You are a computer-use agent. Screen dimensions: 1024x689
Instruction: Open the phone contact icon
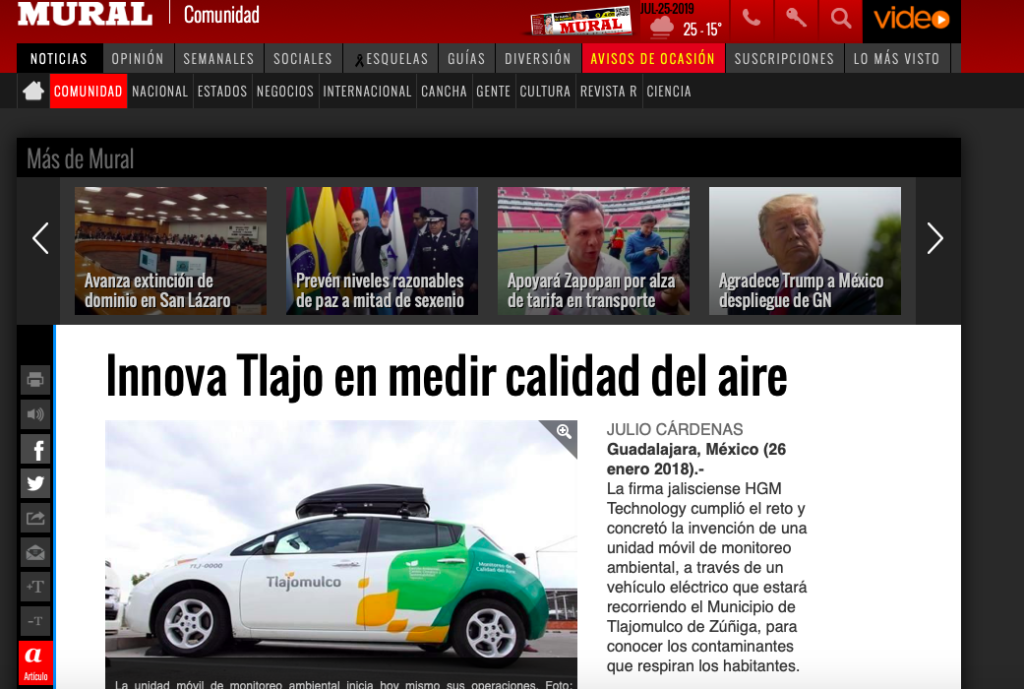(x=751, y=18)
